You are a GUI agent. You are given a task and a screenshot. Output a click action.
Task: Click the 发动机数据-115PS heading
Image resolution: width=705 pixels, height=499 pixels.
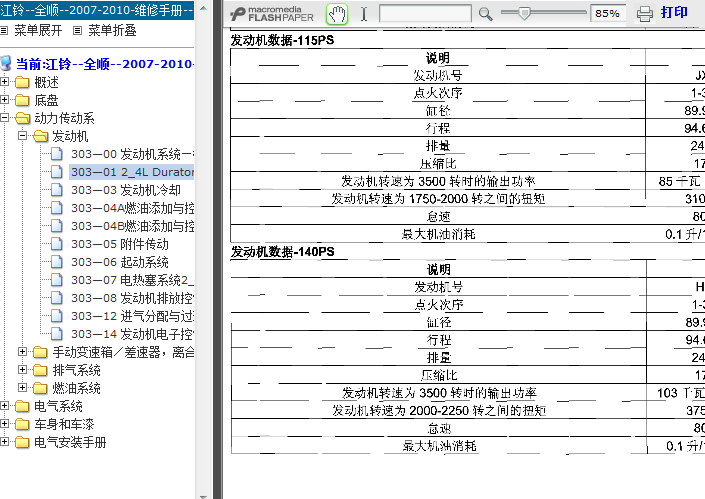click(282, 40)
